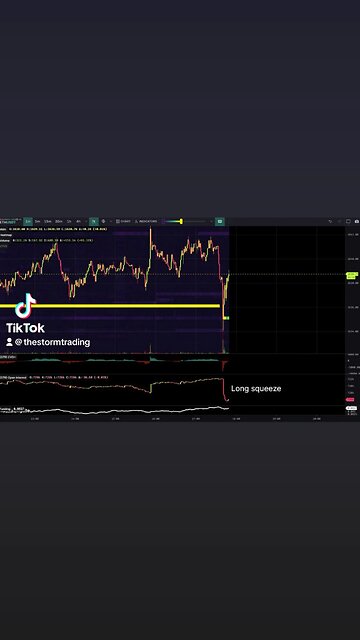Take a chart snapshot with camera icon
360x640 pixels.
coord(357,221)
